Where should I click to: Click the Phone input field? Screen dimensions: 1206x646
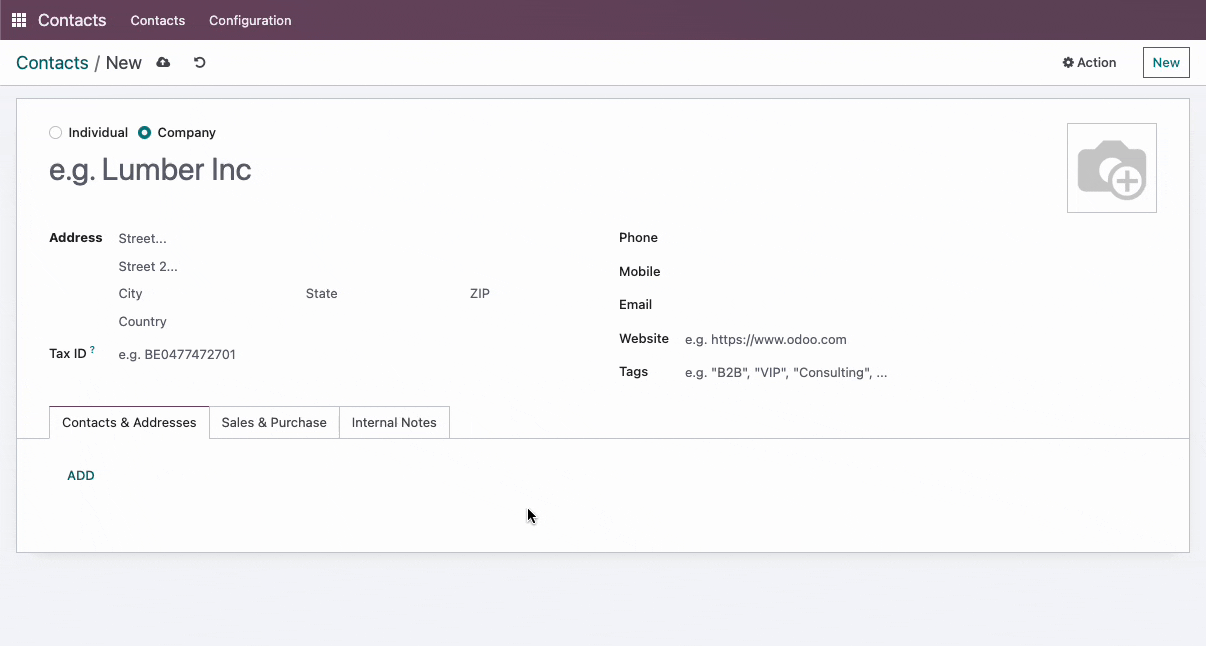(x=920, y=238)
